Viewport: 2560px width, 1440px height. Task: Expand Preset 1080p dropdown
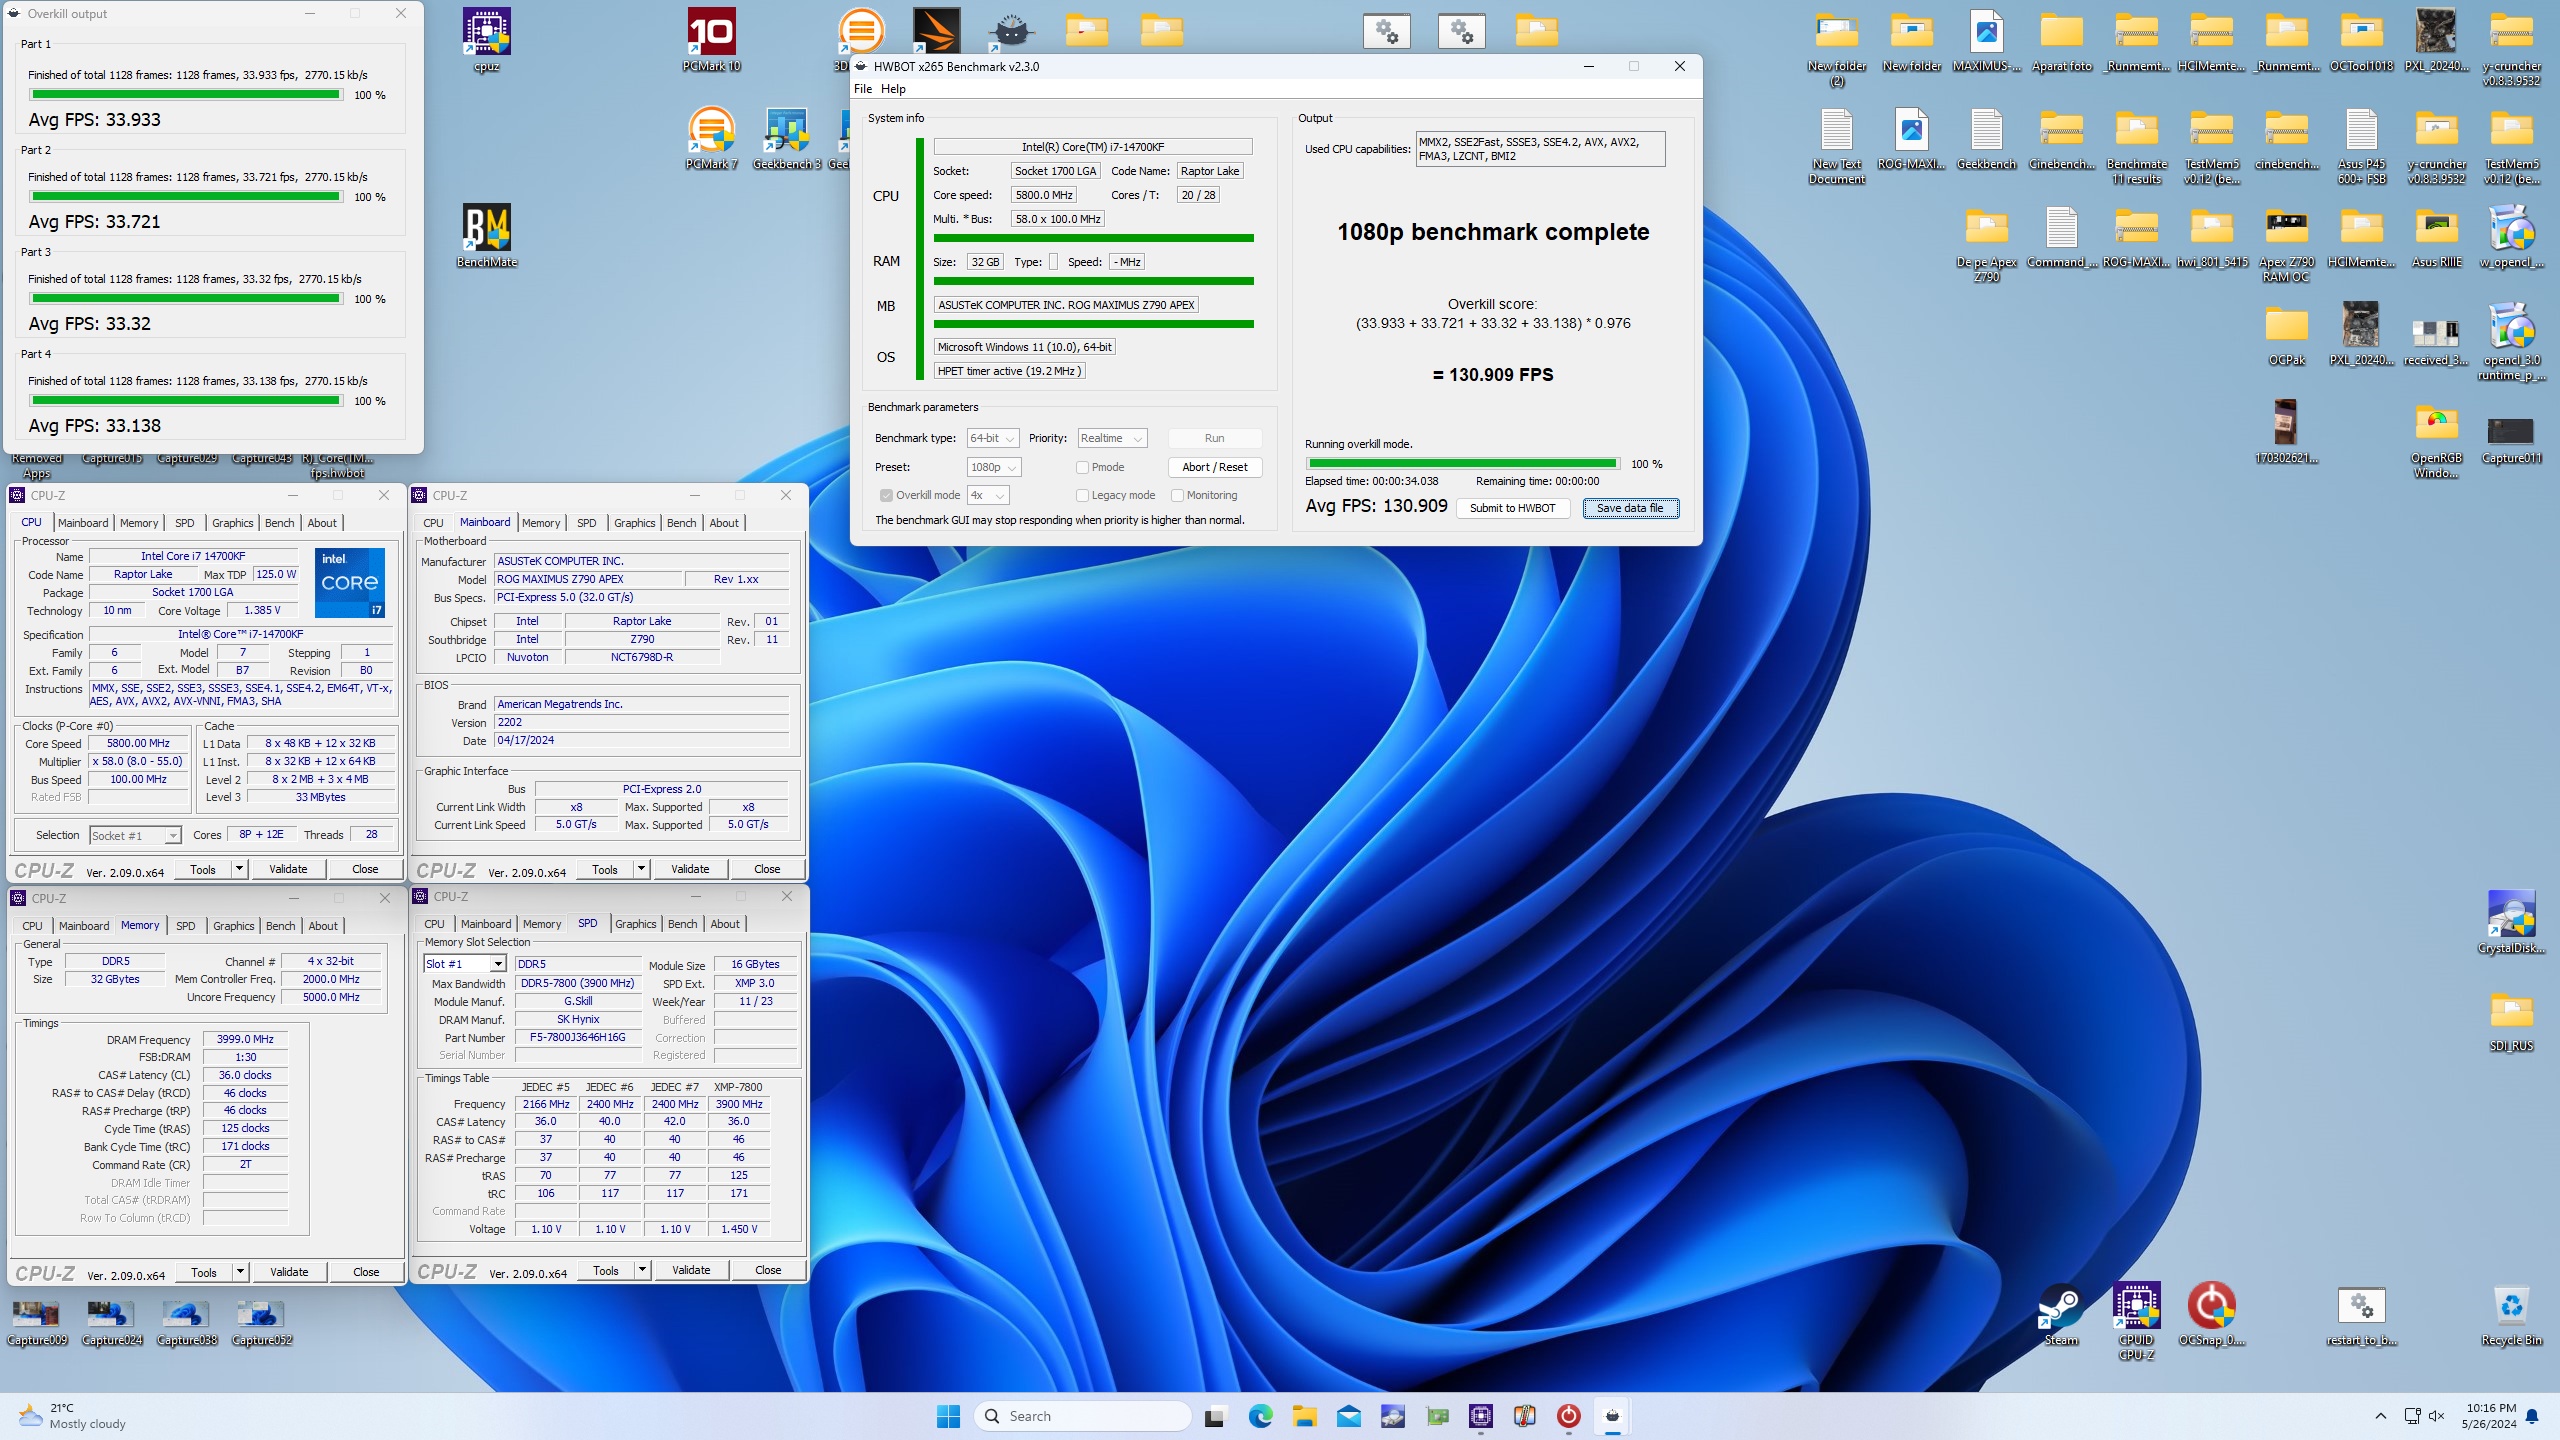(994, 467)
